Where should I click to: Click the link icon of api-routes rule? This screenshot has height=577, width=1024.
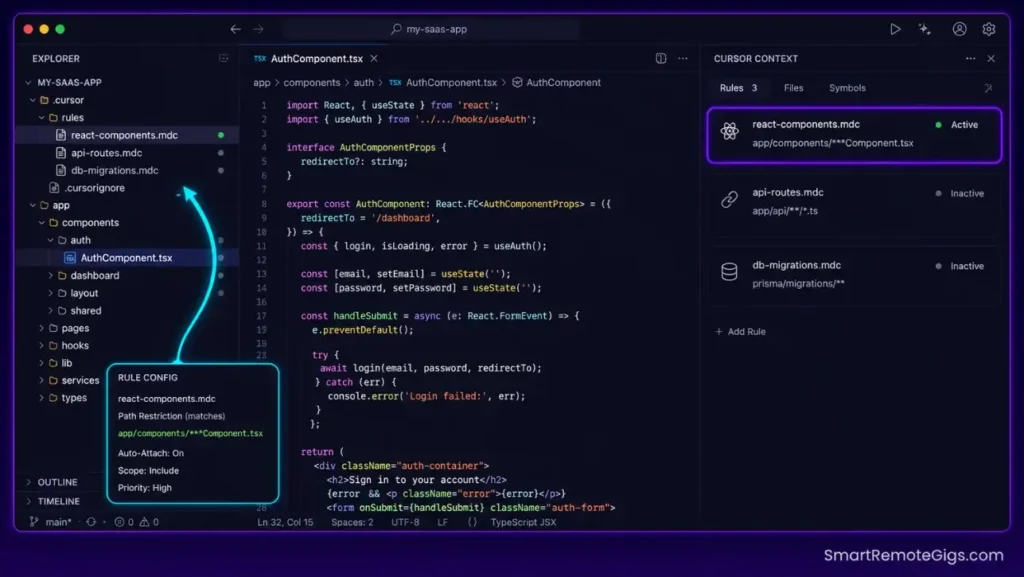tap(729, 199)
